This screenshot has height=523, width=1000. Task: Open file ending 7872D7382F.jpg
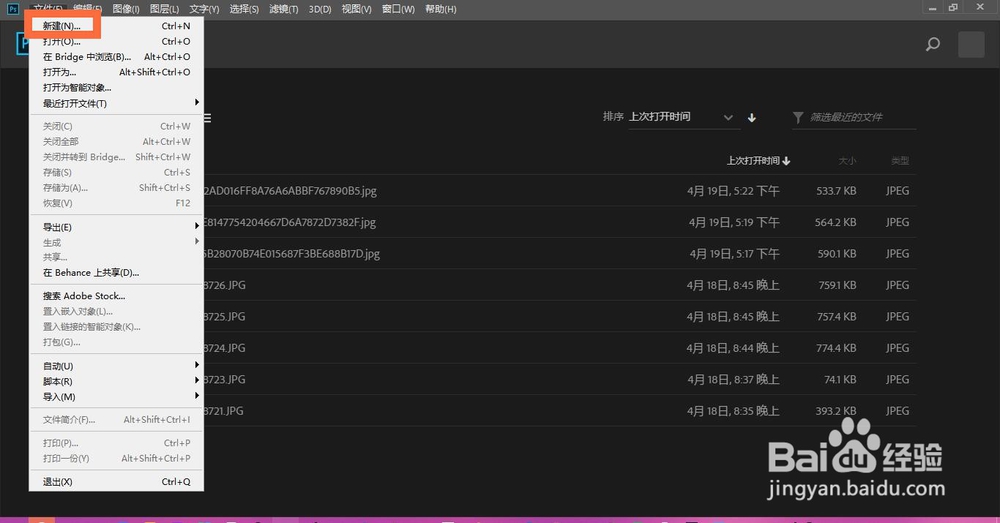290,222
